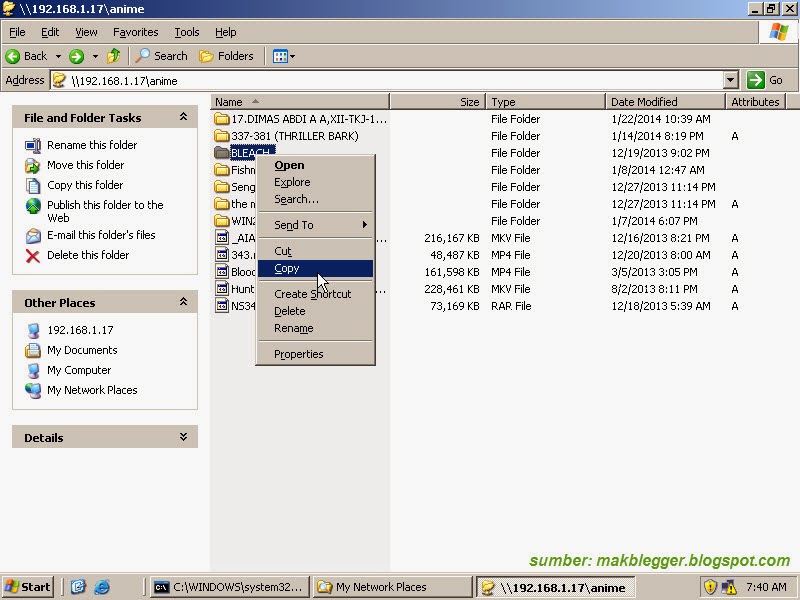Click the security shield tray icon

point(710,587)
